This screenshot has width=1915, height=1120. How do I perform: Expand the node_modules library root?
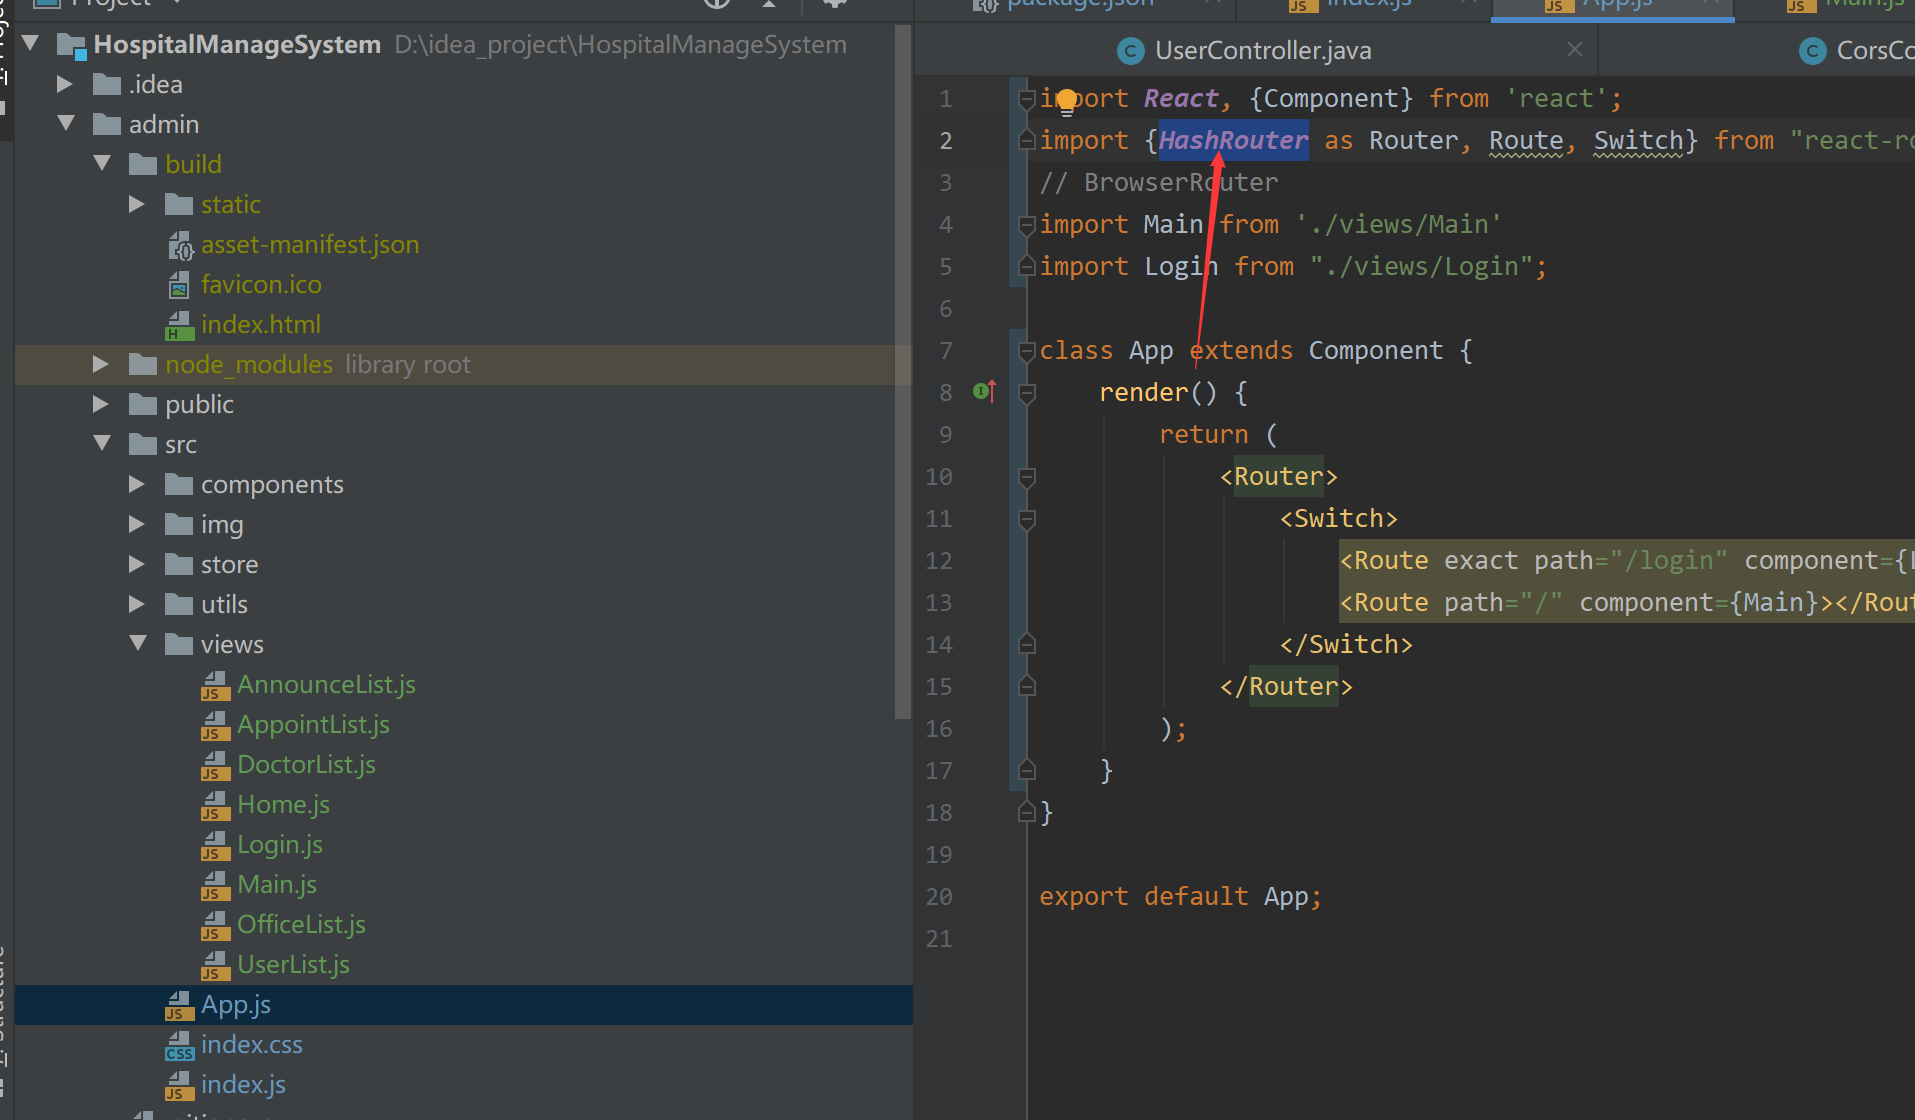(x=100, y=364)
